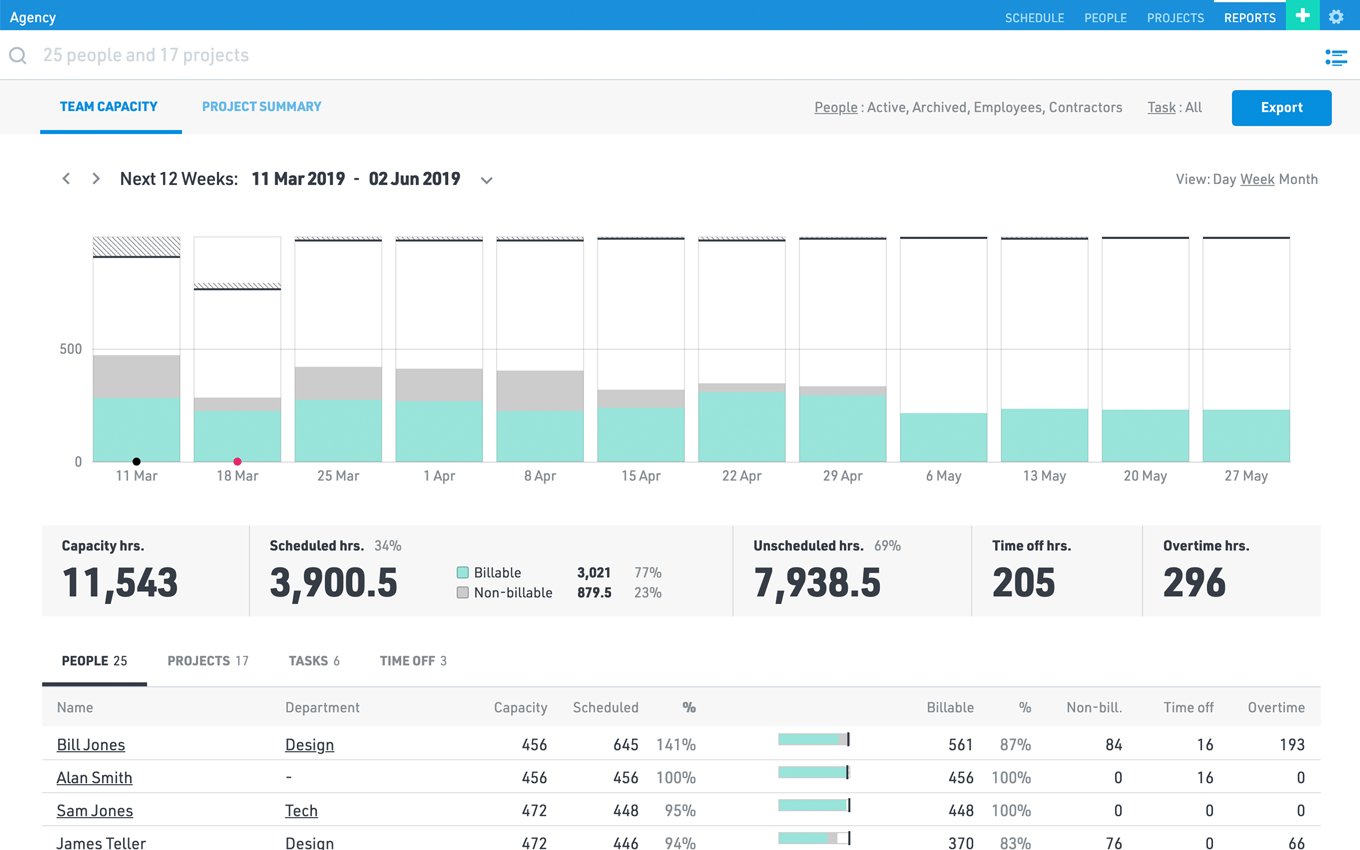Advance to next 12 weeks arrow
This screenshot has height=850, width=1360.
(x=96, y=178)
